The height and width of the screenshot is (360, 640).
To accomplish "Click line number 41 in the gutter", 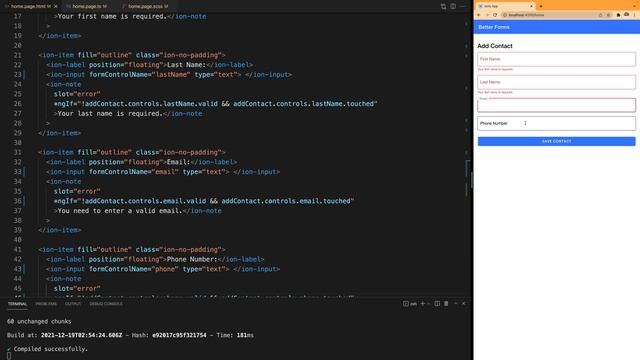I will tap(17, 249).
